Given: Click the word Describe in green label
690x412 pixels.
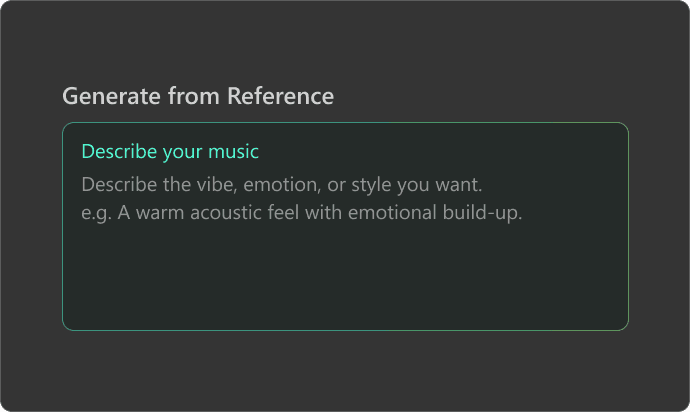Looking at the screenshot, I should [x=119, y=151].
